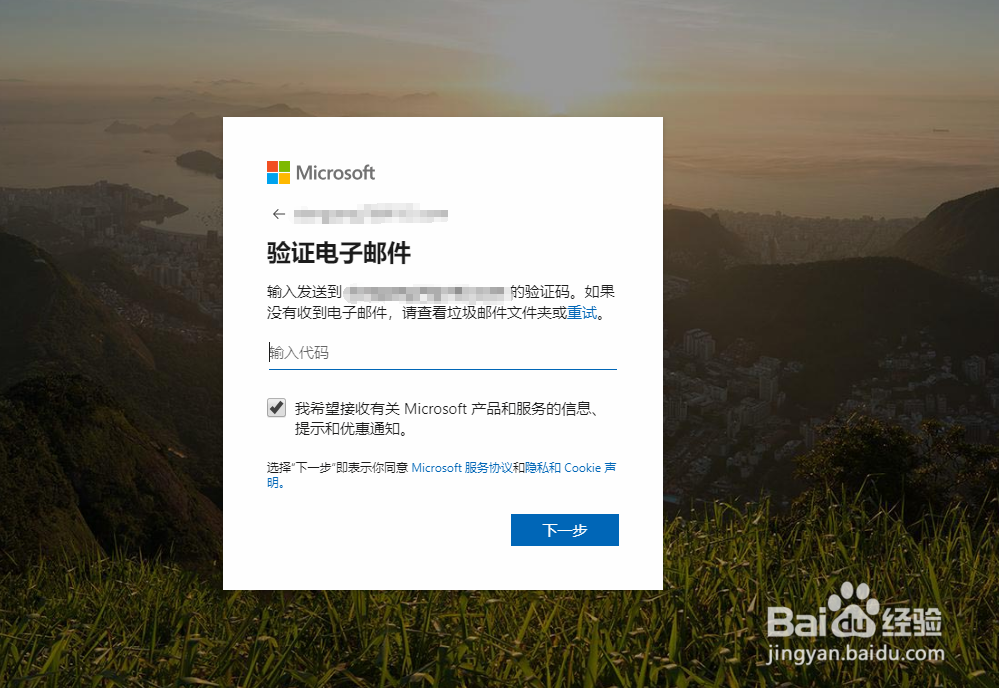Click the back arrow icon

278,214
